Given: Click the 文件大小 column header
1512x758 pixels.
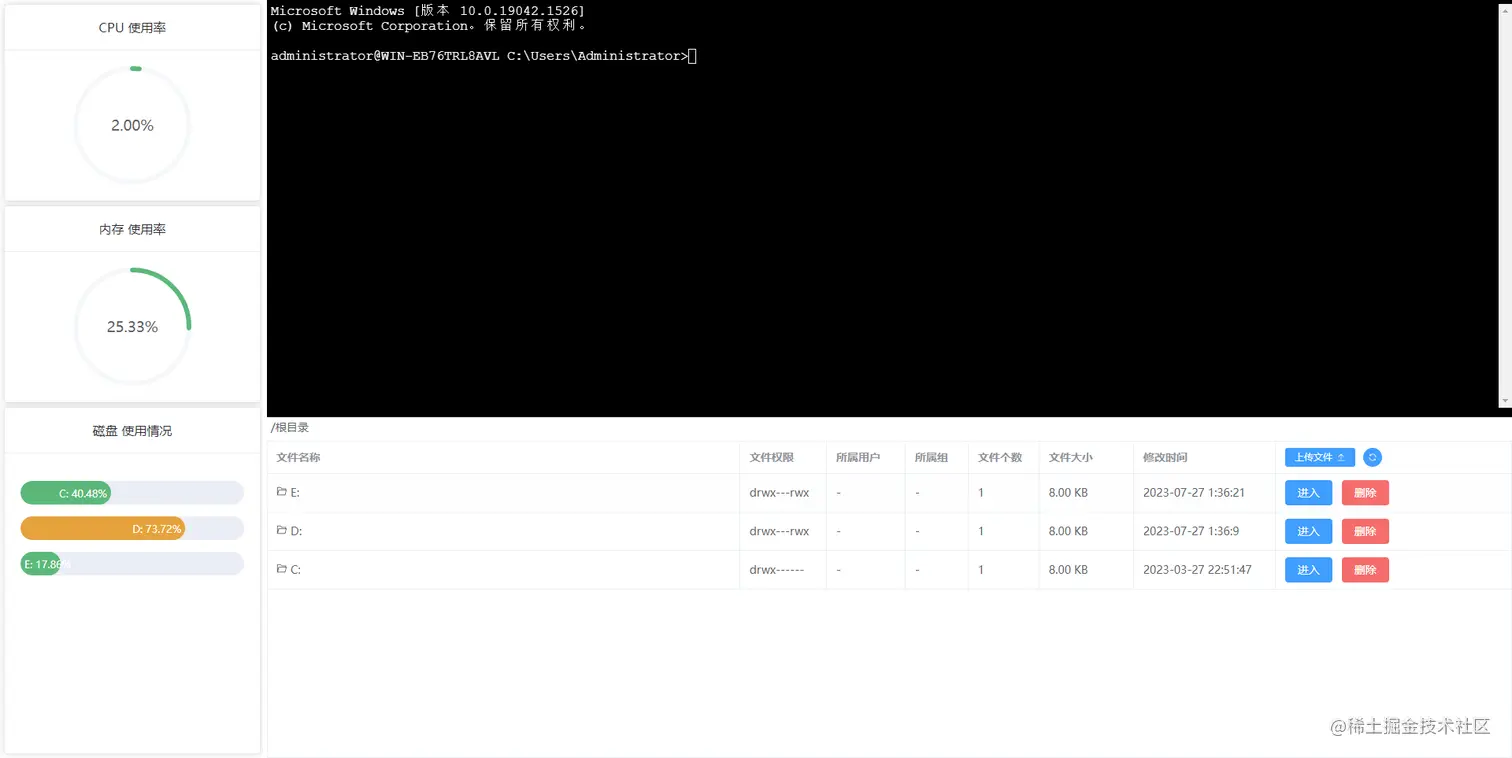Looking at the screenshot, I should [x=1071, y=457].
